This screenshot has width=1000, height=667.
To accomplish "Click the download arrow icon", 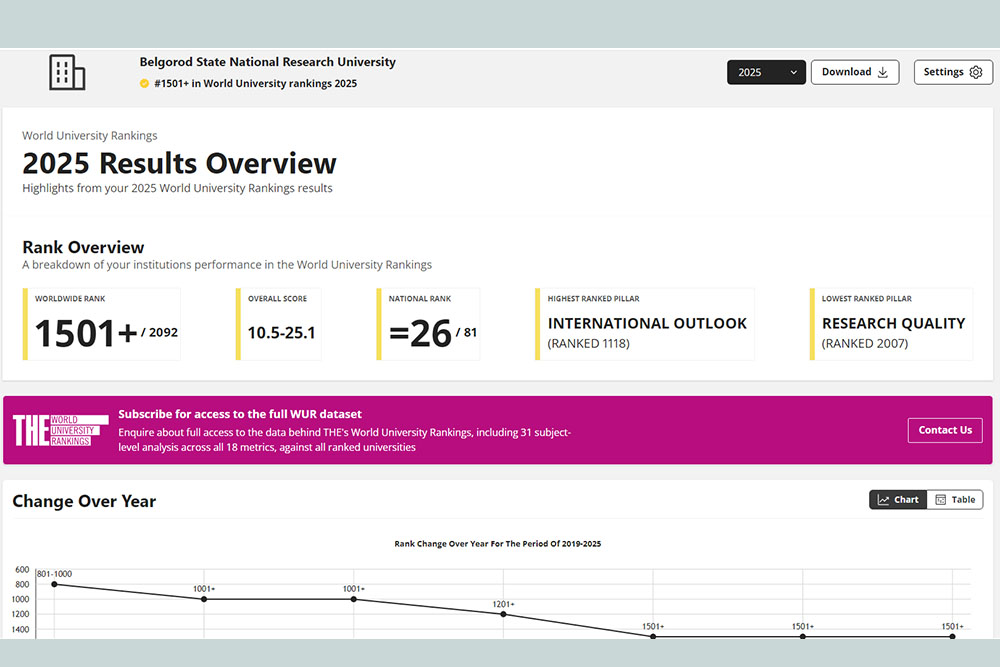I will point(883,72).
